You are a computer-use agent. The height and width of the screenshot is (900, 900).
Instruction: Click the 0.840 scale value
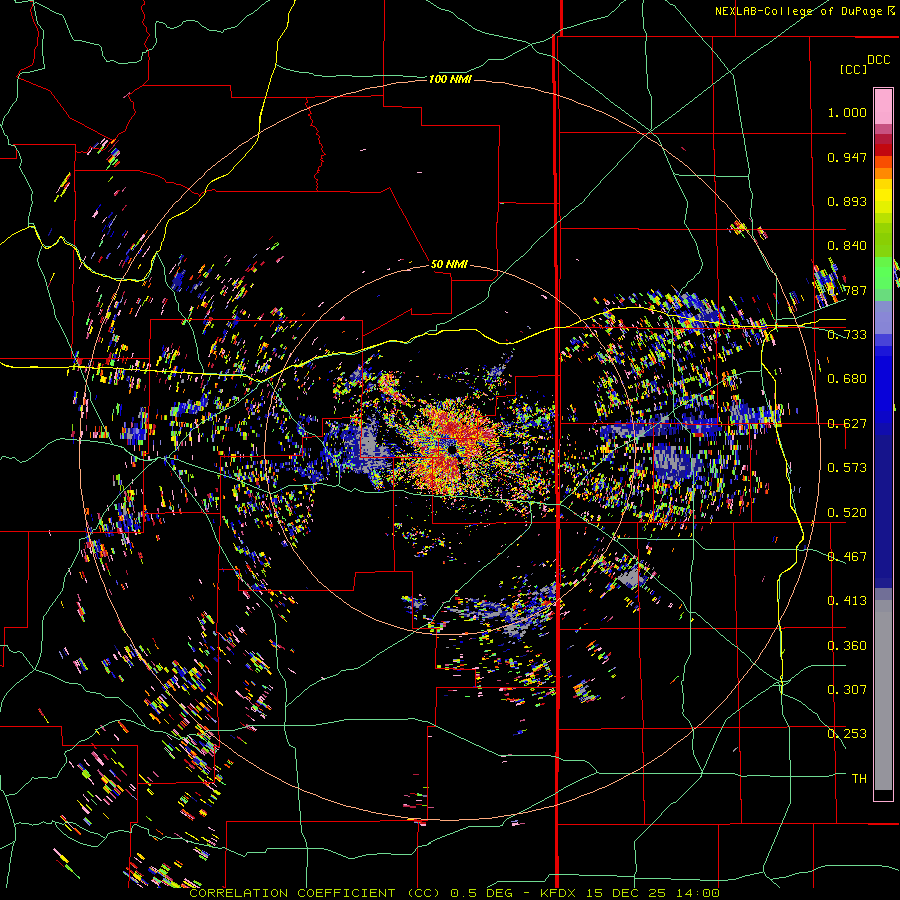847,246
